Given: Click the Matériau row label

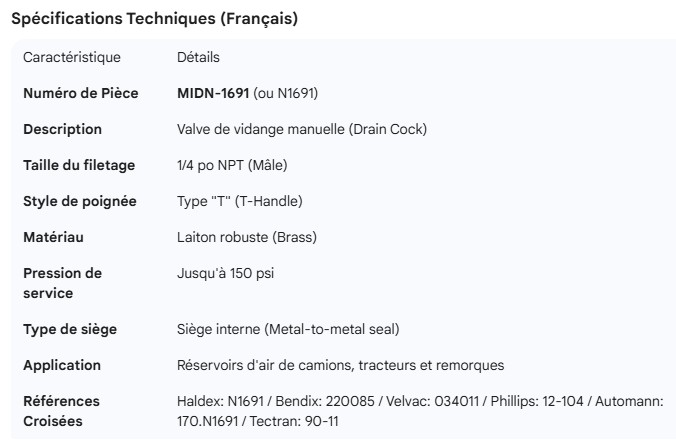Looking at the screenshot, I should (53, 237).
